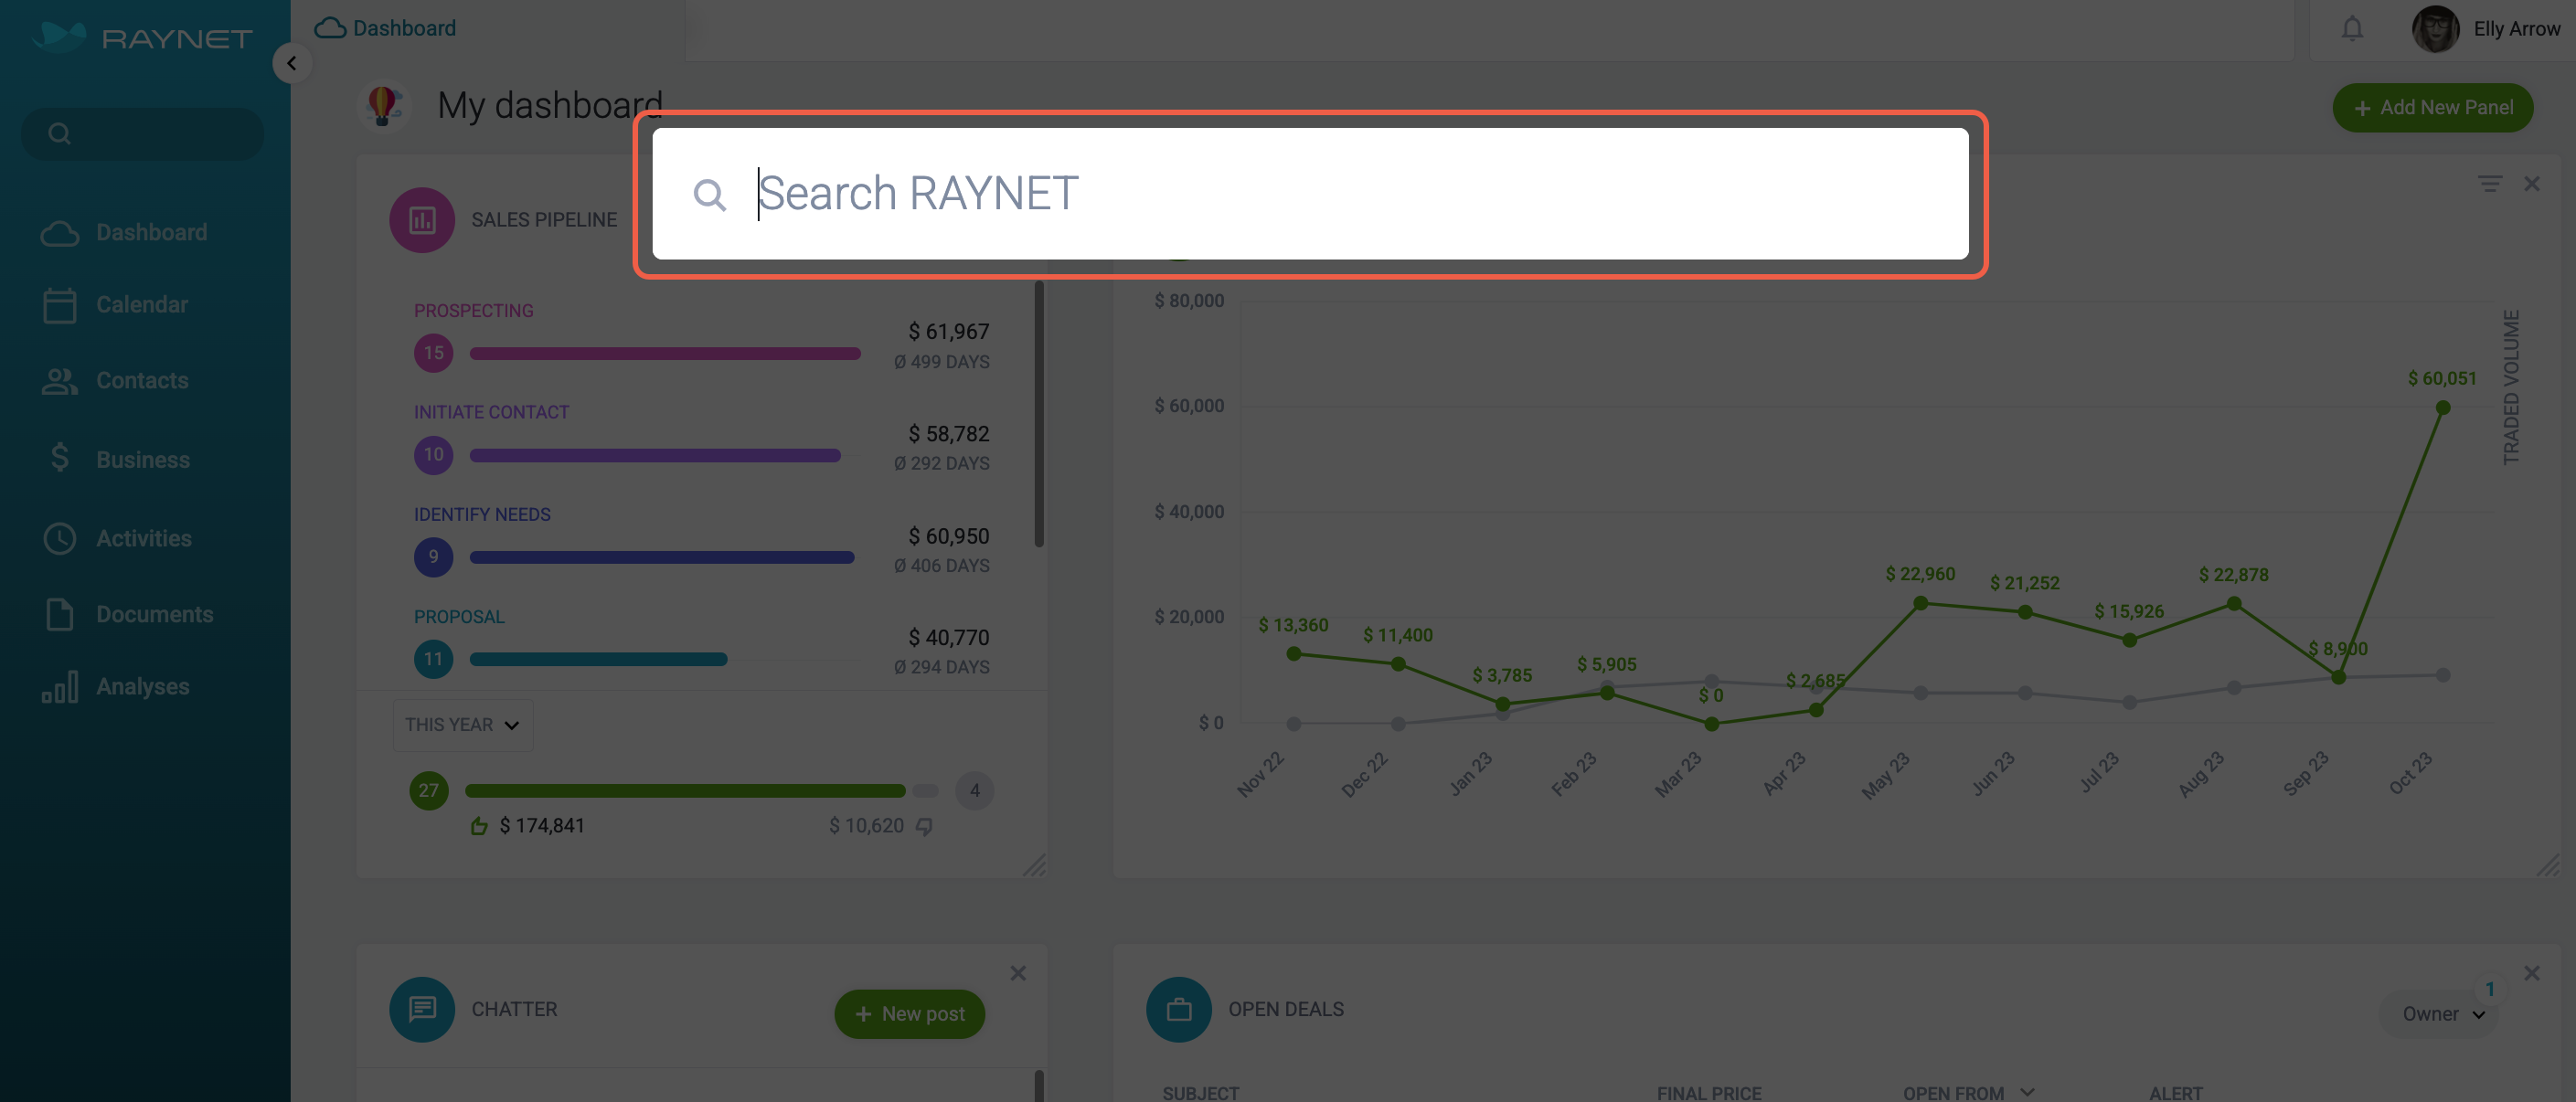Viewport: 2576px width, 1102px height.
Task: Select the Dashboard tab at top
Action: pyautogui.click(x=386, y=28)
